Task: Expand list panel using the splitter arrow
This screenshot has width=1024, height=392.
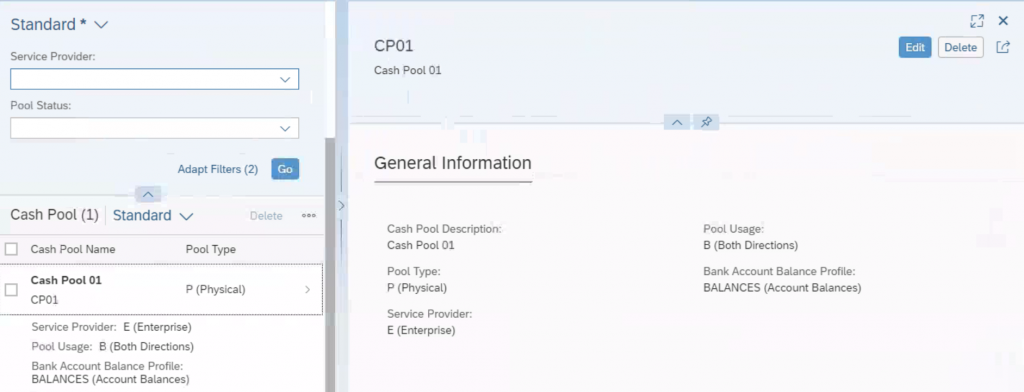Action: (x=341, y=205)
